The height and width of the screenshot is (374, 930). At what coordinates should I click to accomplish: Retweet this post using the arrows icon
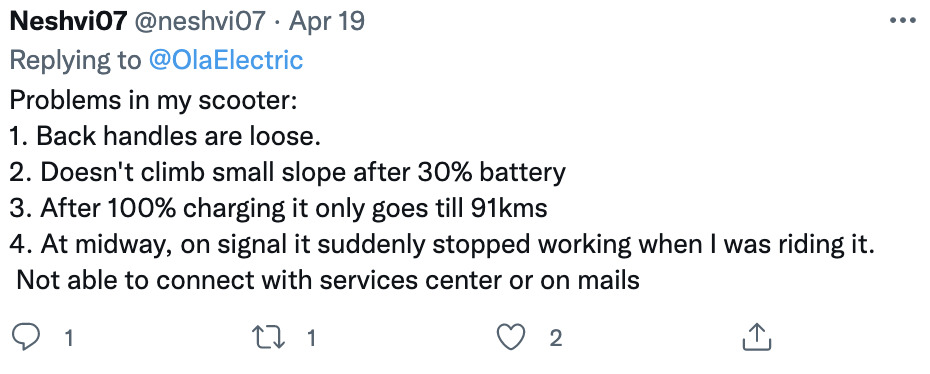coord(269,338)
